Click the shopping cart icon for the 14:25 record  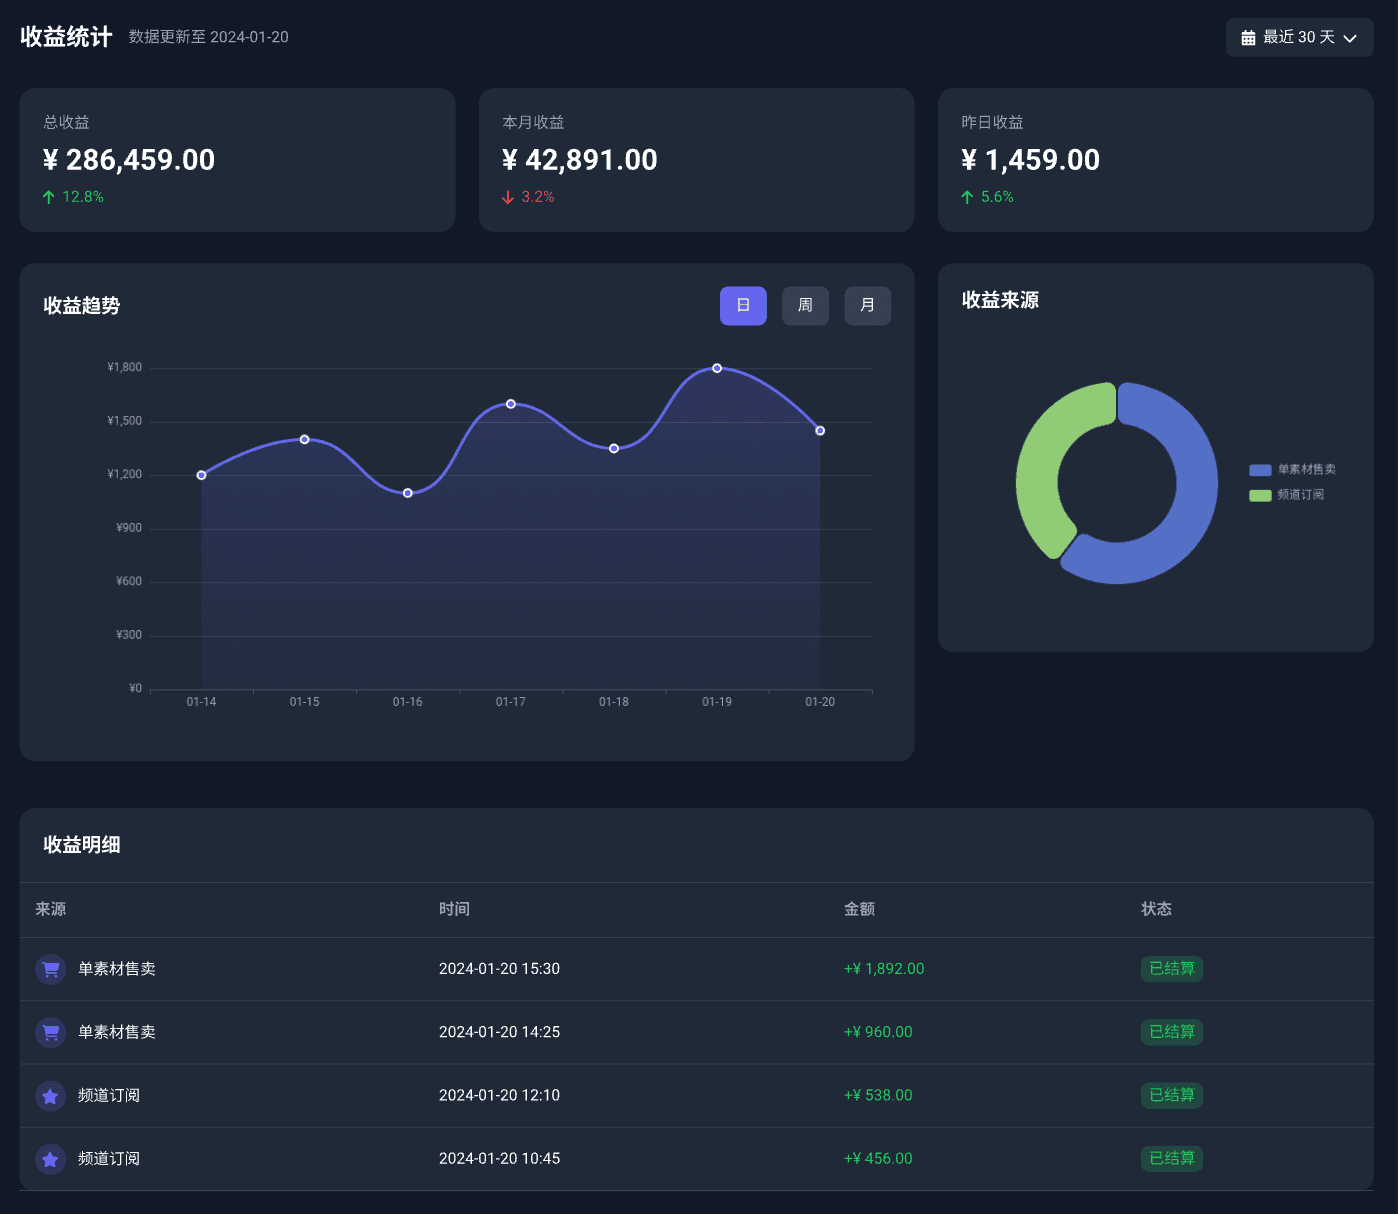[x=50, y=1032]
